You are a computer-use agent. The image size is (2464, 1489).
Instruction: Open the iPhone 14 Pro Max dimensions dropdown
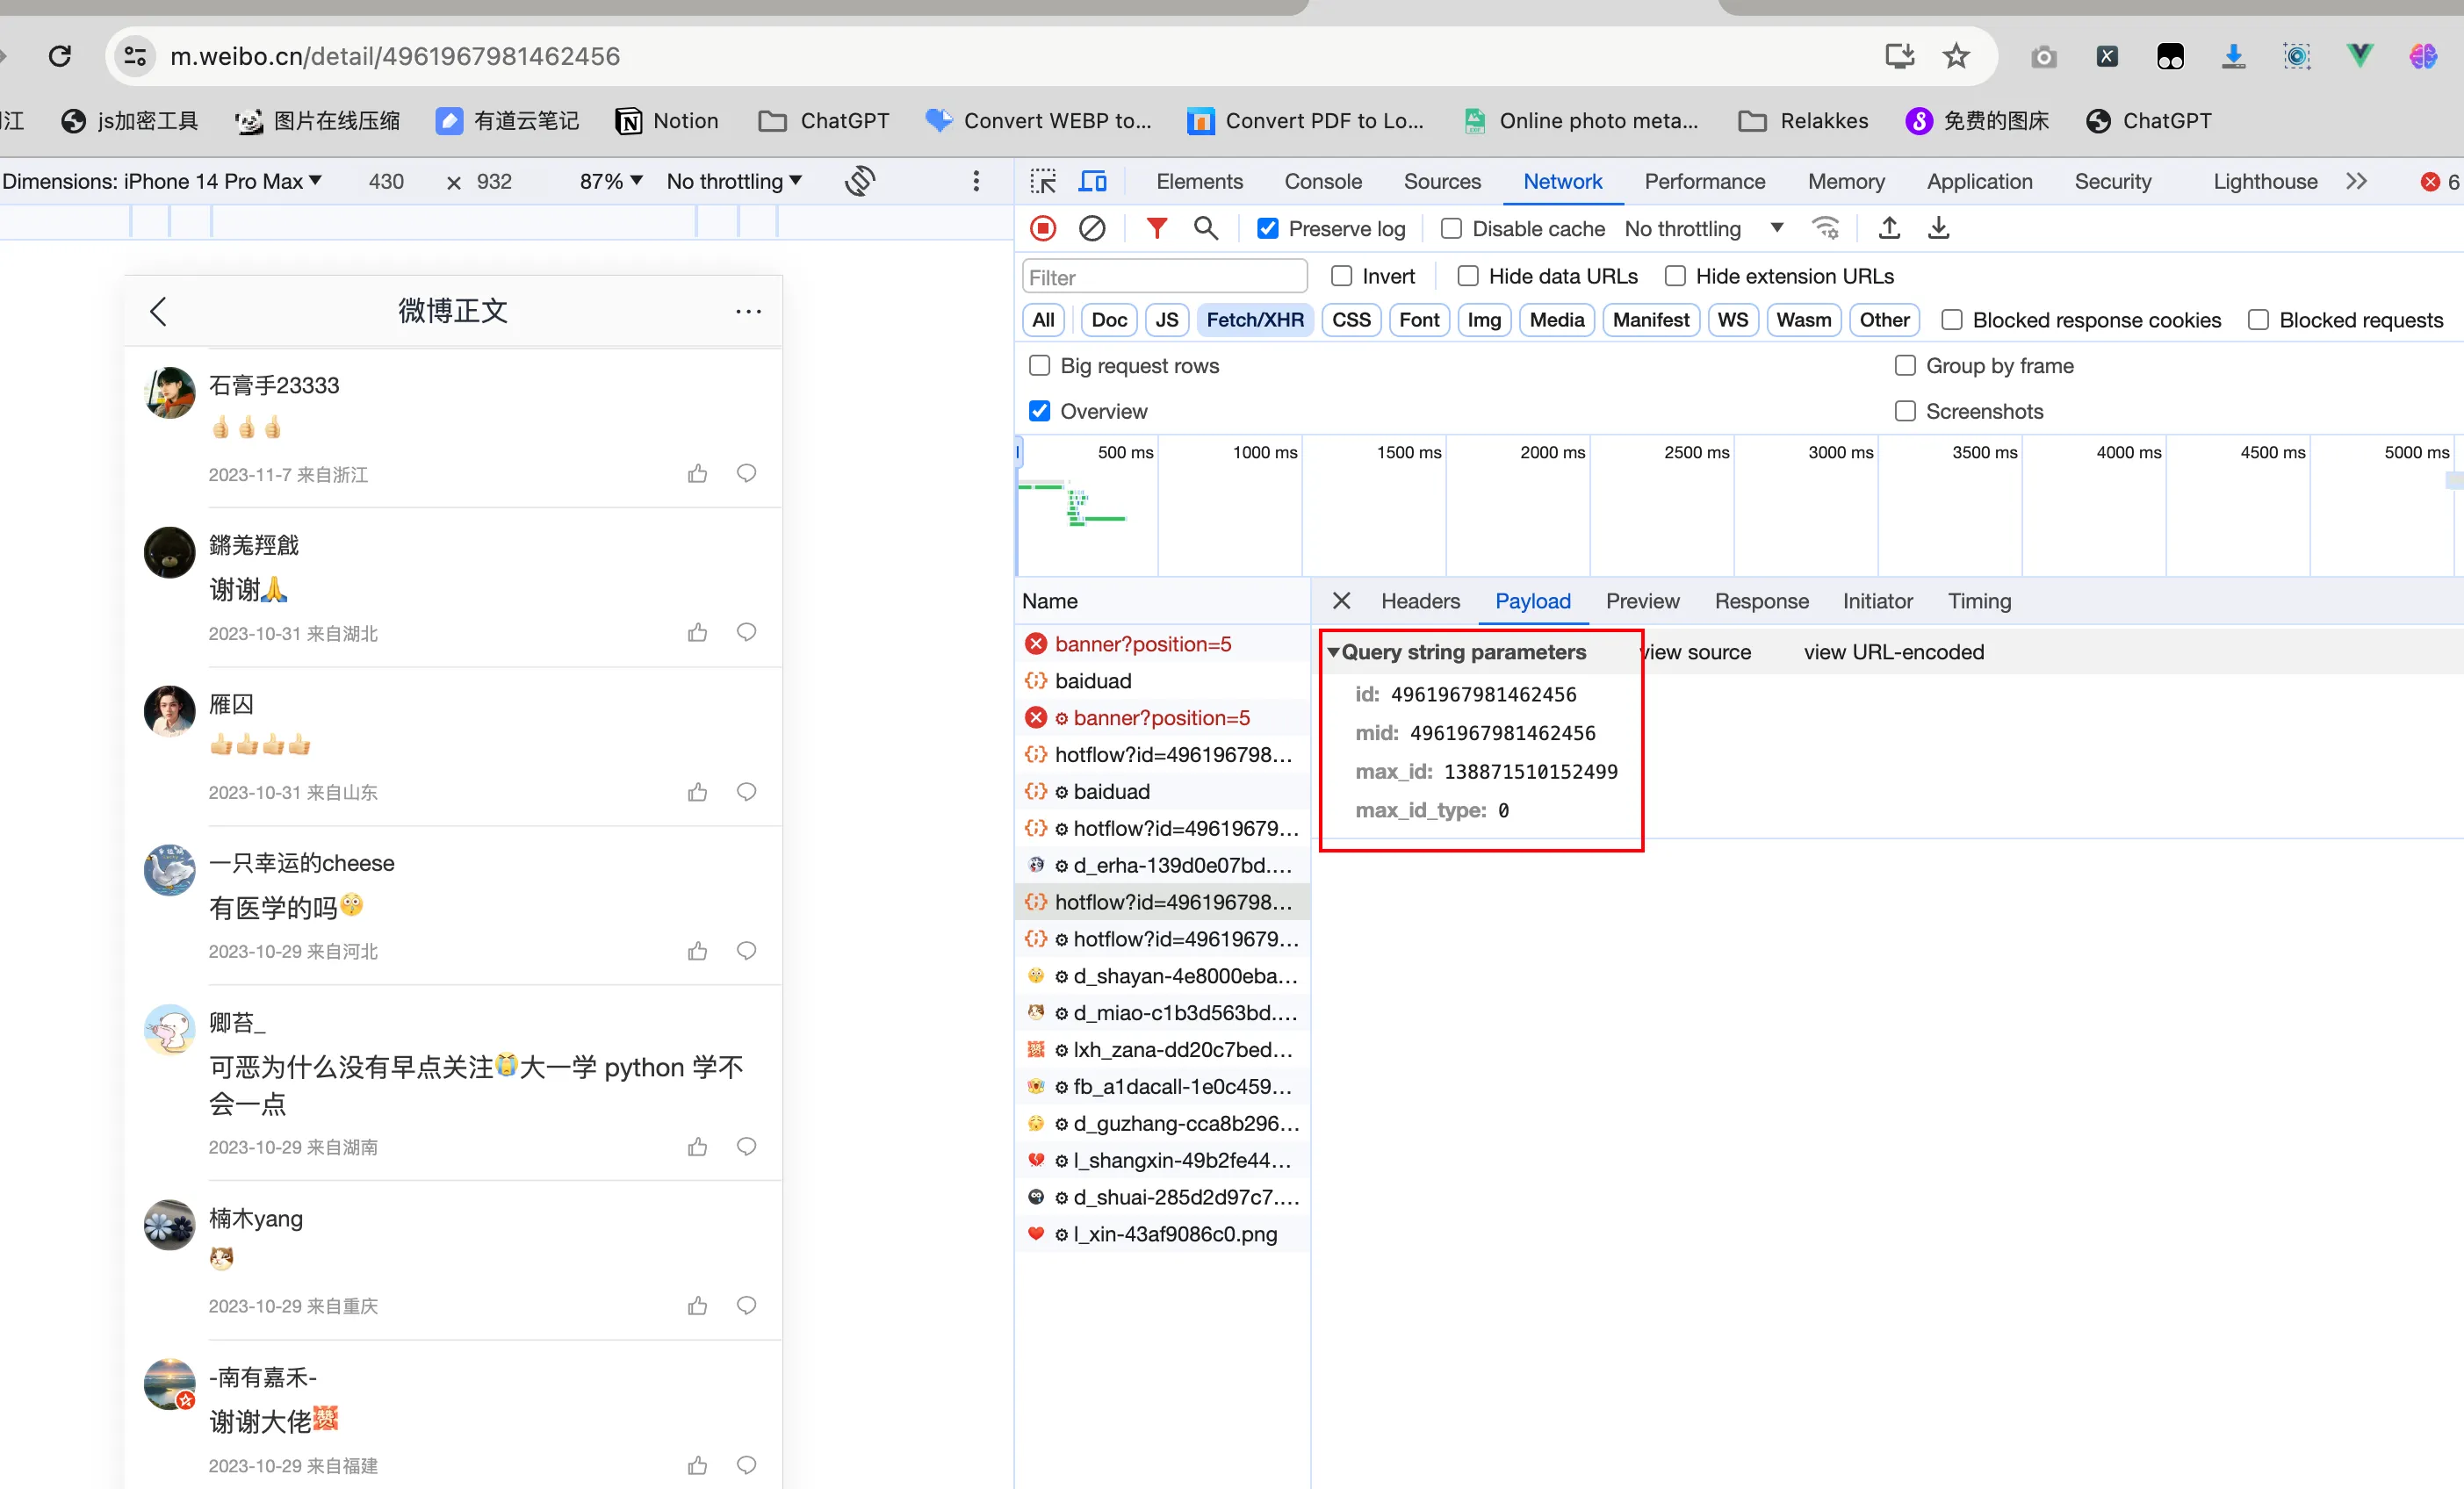[162, 182]
